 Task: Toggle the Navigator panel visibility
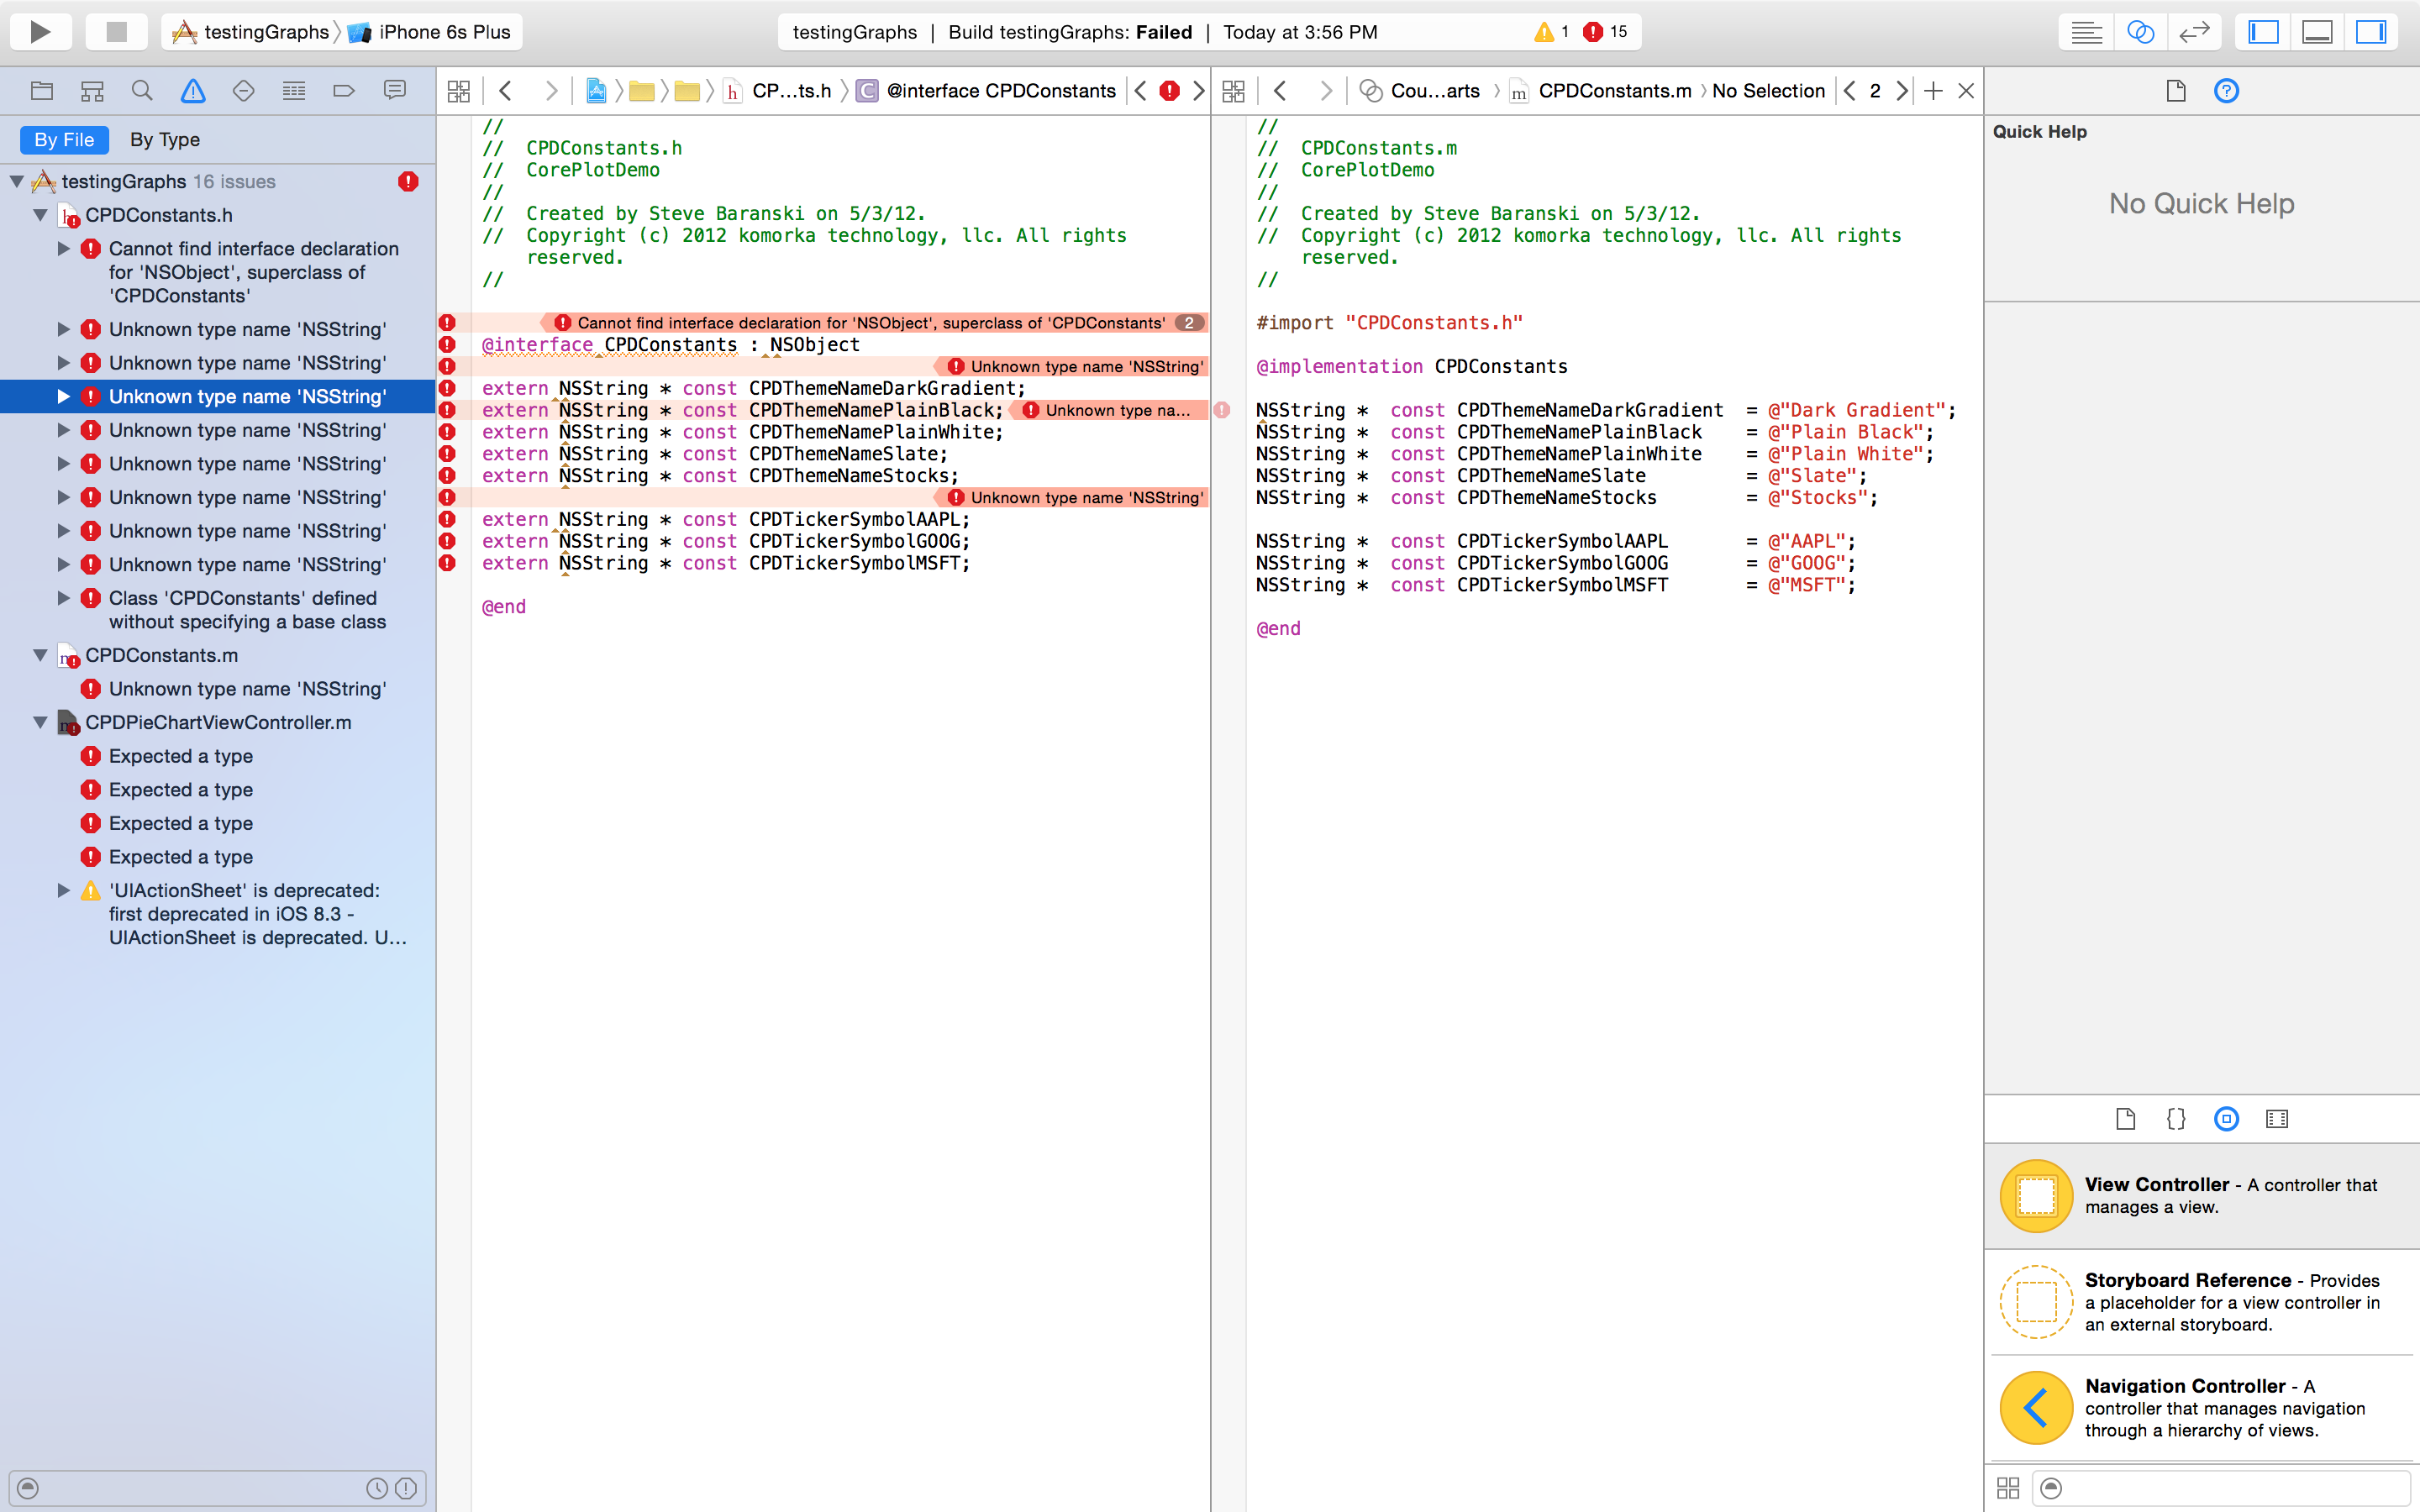[x=2263, y=32]
